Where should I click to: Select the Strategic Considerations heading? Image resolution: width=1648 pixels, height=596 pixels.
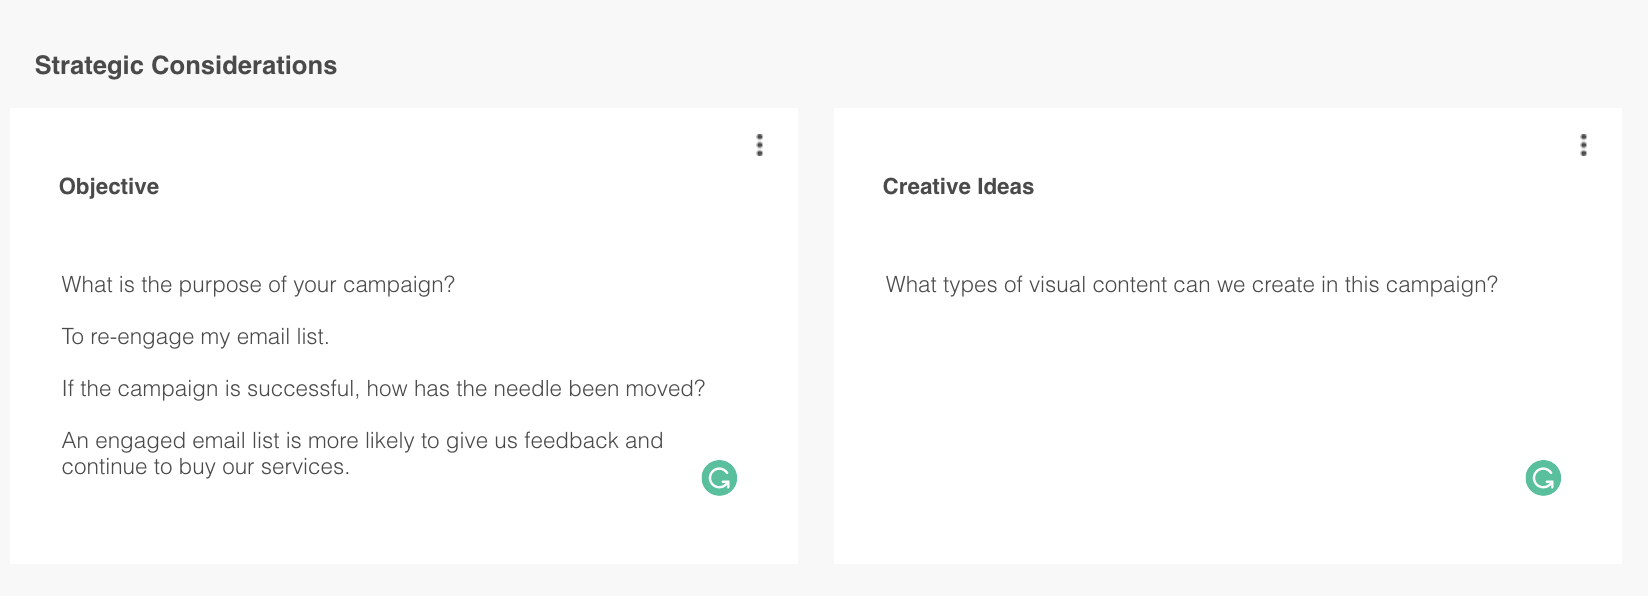(186, 65)
